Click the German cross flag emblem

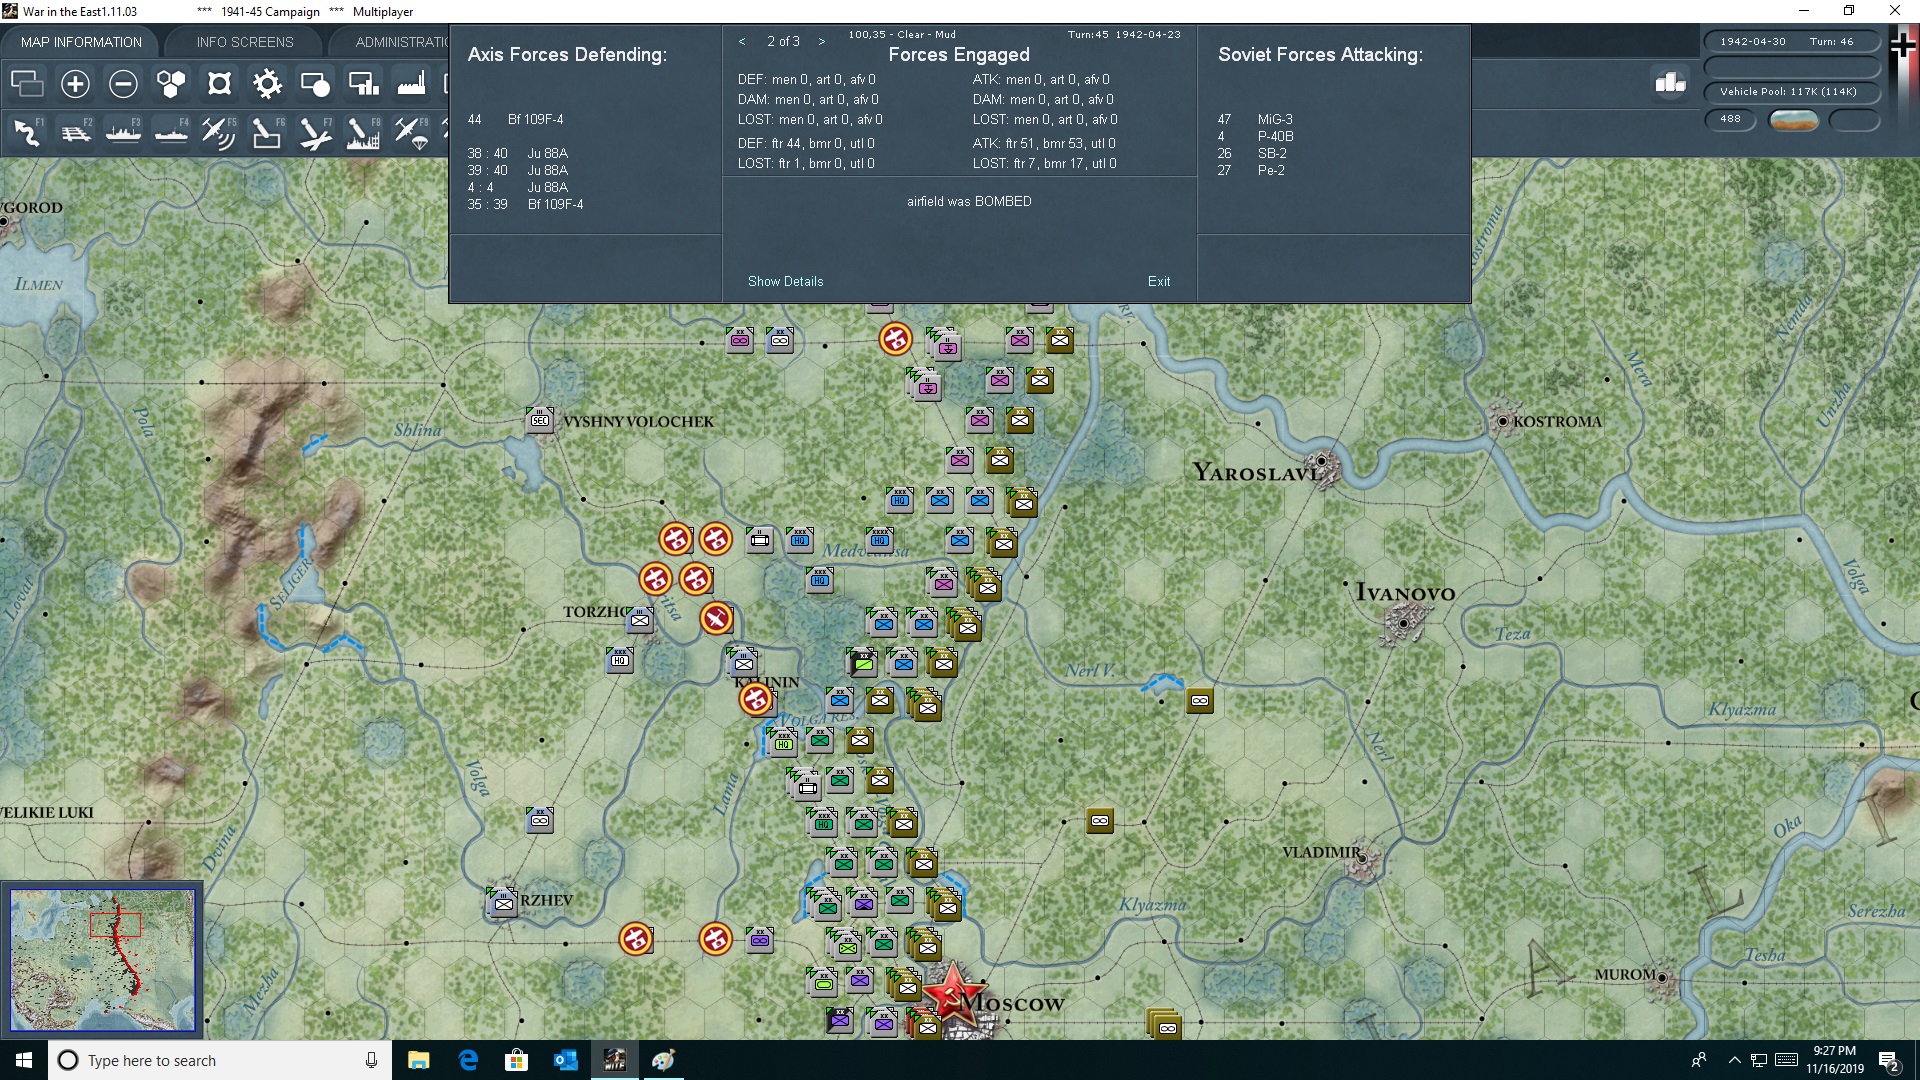coord(1903,45)
